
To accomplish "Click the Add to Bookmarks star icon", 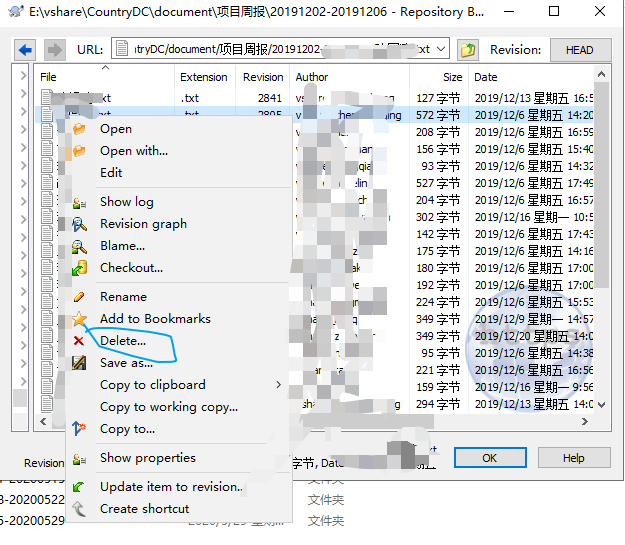I will pyautogui.click(x=79, y=319).
